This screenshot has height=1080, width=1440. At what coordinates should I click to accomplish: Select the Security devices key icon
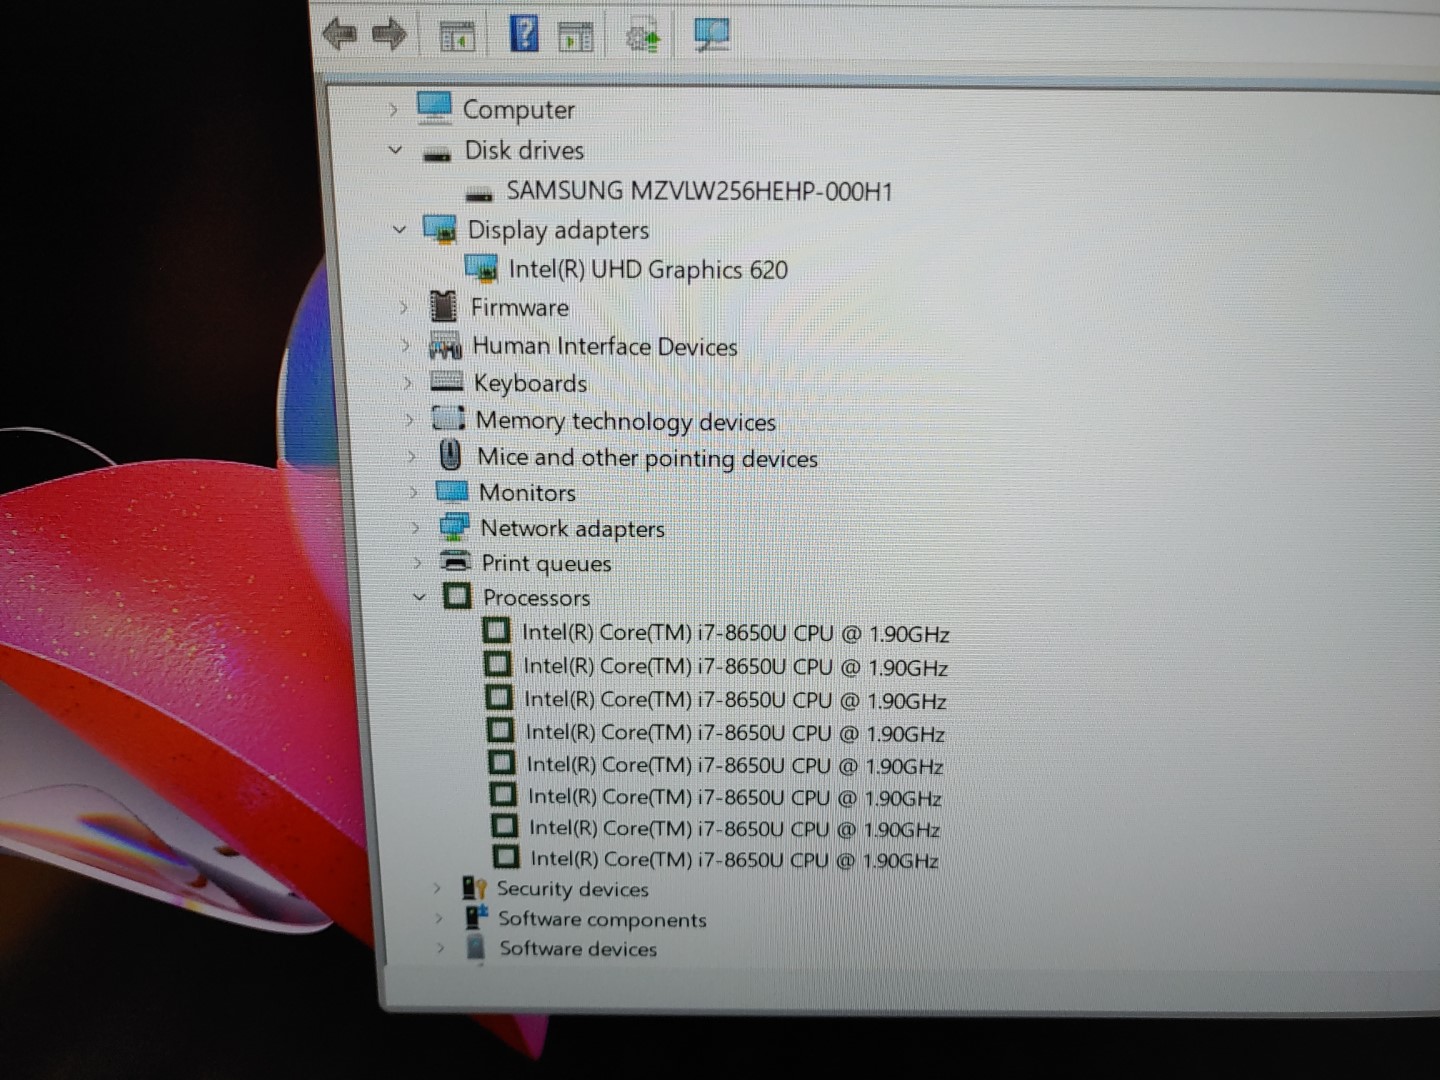(474, 887)
